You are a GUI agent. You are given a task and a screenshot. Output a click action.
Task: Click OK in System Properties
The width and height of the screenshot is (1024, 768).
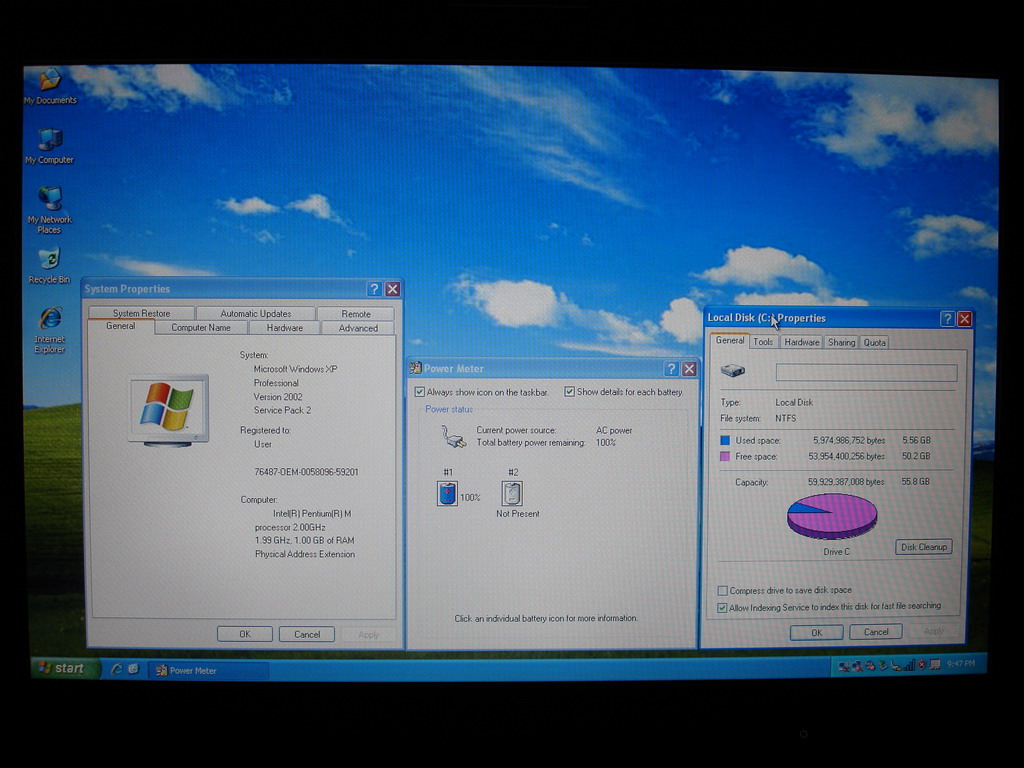tap(245, 634)
